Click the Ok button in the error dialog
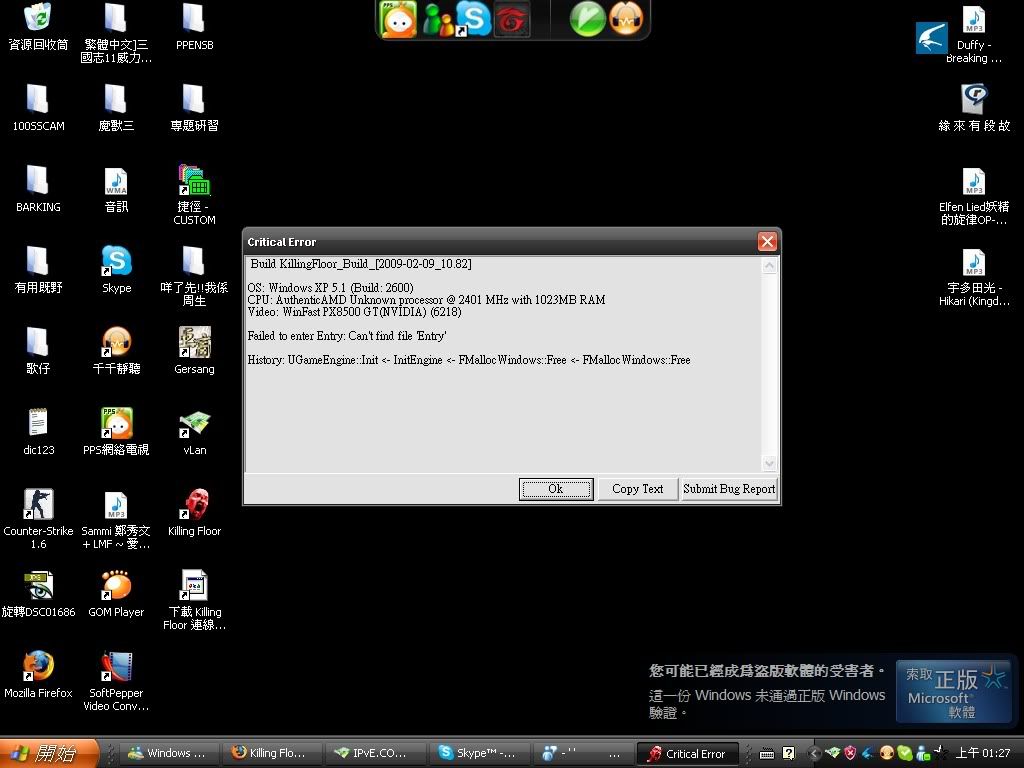This screenshot has width=1024, height=768. (556, 489)
